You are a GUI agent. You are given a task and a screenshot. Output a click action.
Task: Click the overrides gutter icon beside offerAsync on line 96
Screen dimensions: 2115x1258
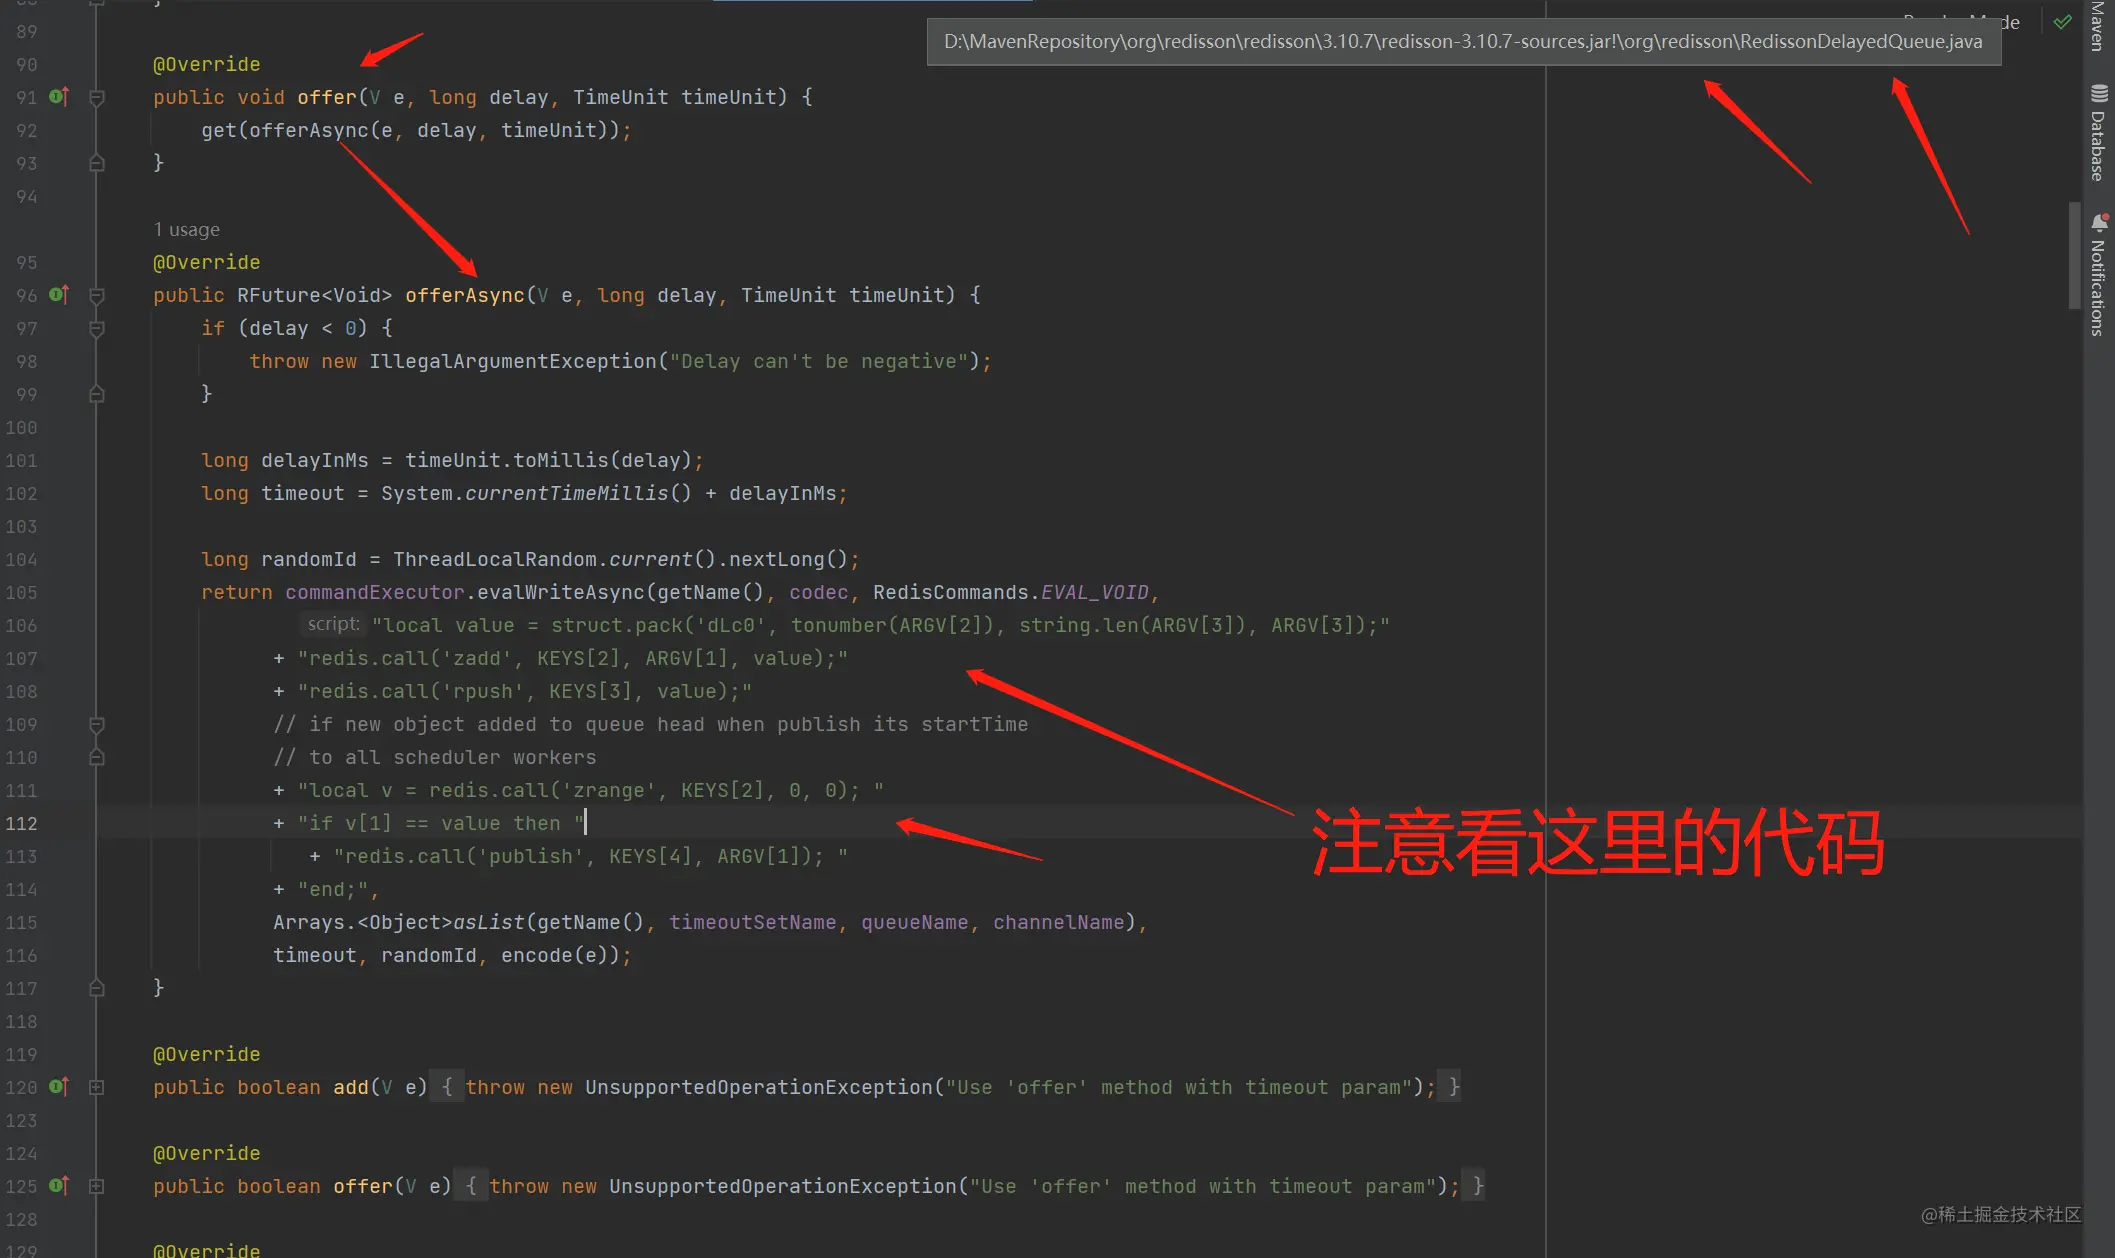point(59,295)
